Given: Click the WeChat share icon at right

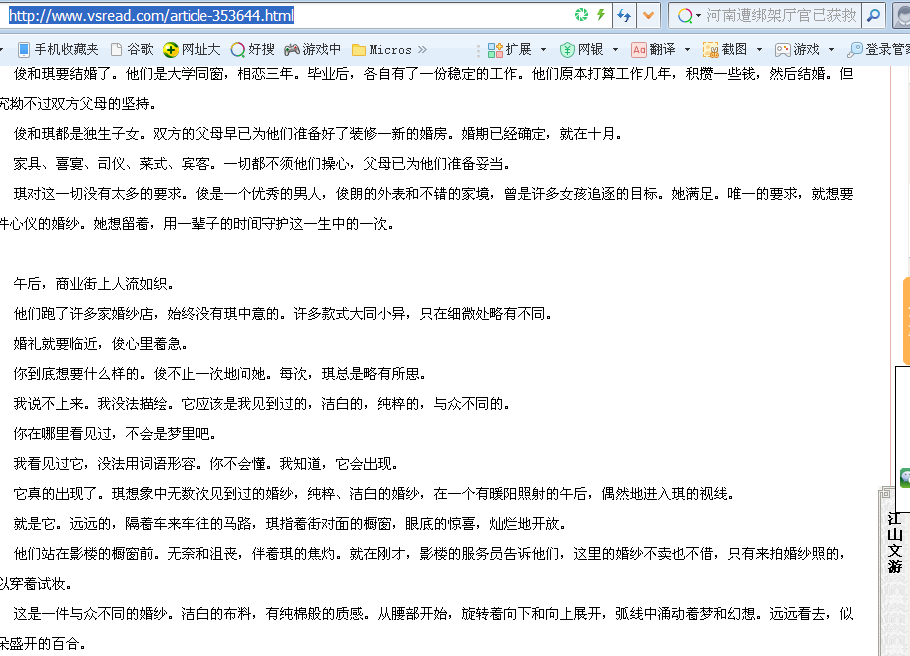Looking at the screenshot, I should (905, 477).
